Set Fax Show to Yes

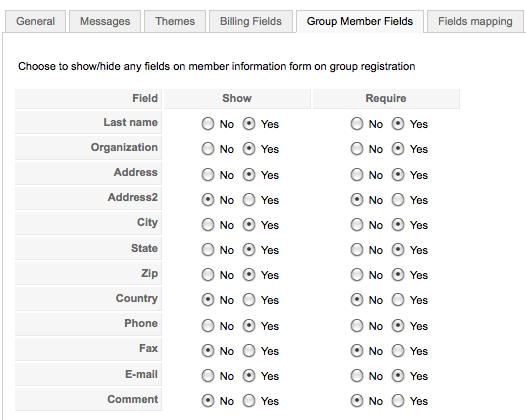[x=249, y=351]
